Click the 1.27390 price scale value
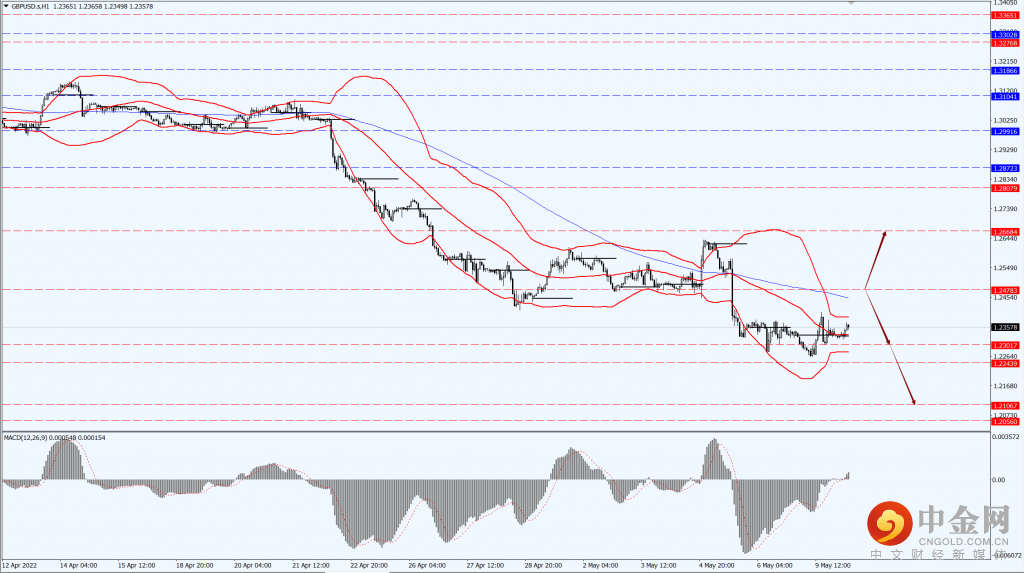Viewport: 1024px width, 573px height. tap(1005, 209)
